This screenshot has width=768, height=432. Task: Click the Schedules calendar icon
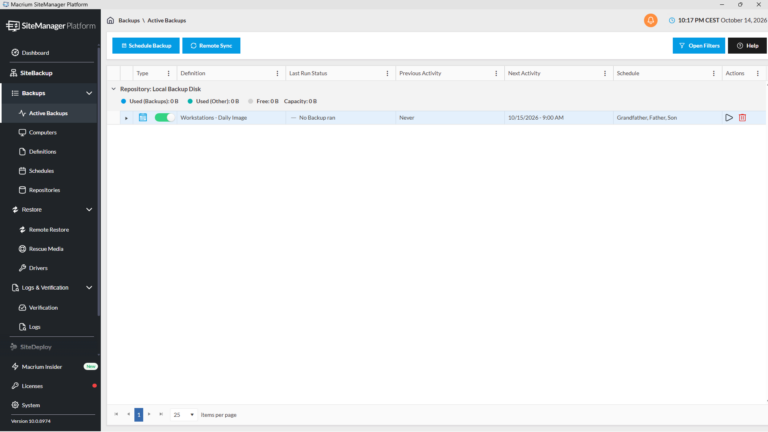tap(22, 171)
